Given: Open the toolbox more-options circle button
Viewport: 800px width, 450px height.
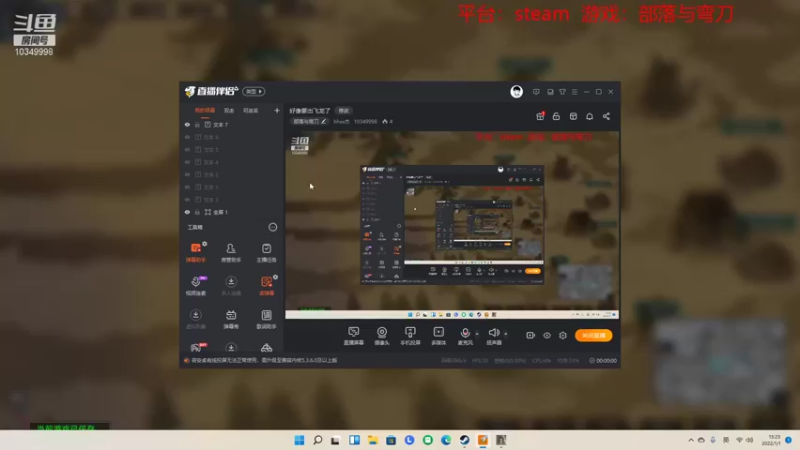Looking at the screenshot, I should click(273, 227).
